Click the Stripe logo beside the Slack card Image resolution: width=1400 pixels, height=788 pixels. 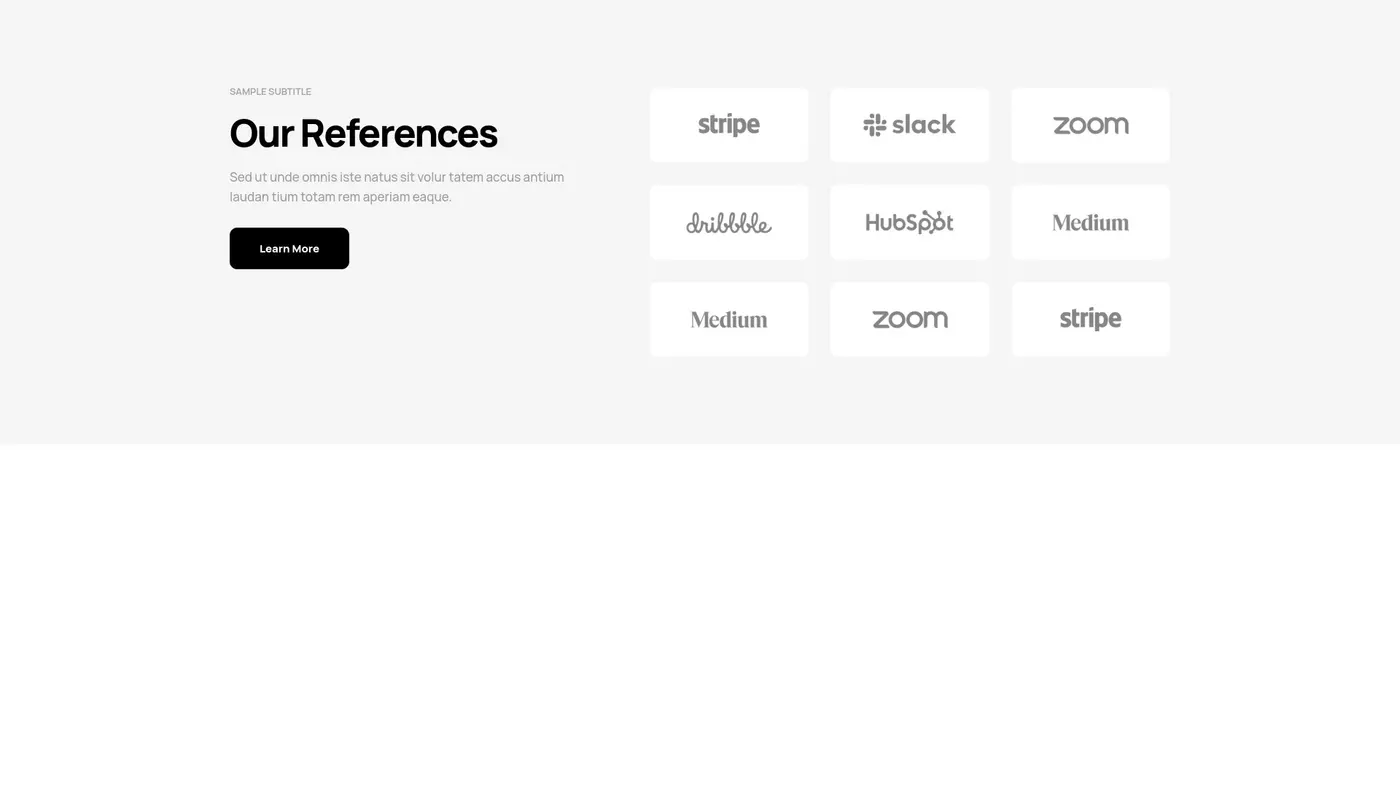728,125
